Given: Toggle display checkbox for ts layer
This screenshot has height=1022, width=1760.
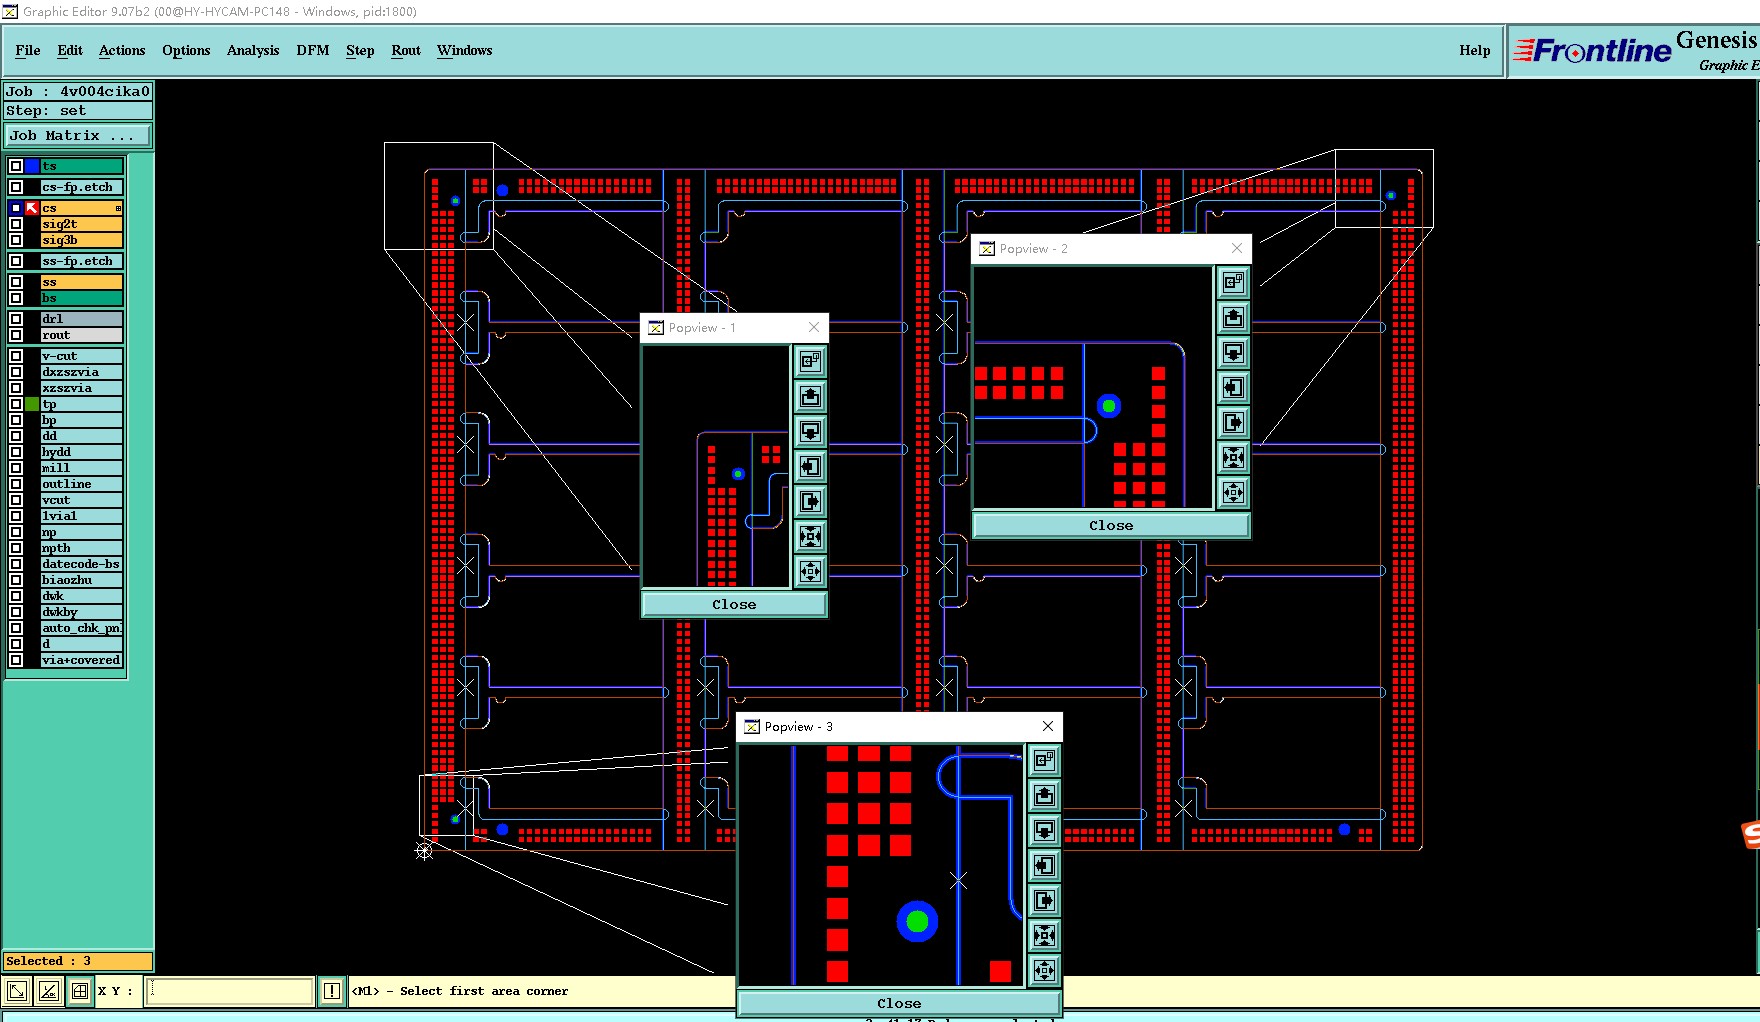Looking at the screenshot, I should click(16, 166).
